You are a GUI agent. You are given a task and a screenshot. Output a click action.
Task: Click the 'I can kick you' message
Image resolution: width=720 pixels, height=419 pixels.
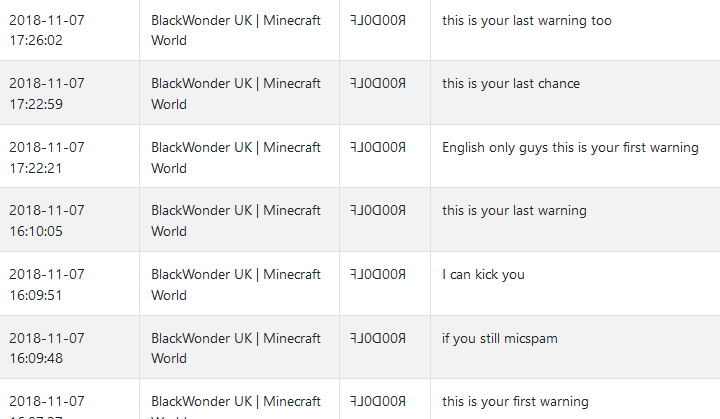click(483, 275)
